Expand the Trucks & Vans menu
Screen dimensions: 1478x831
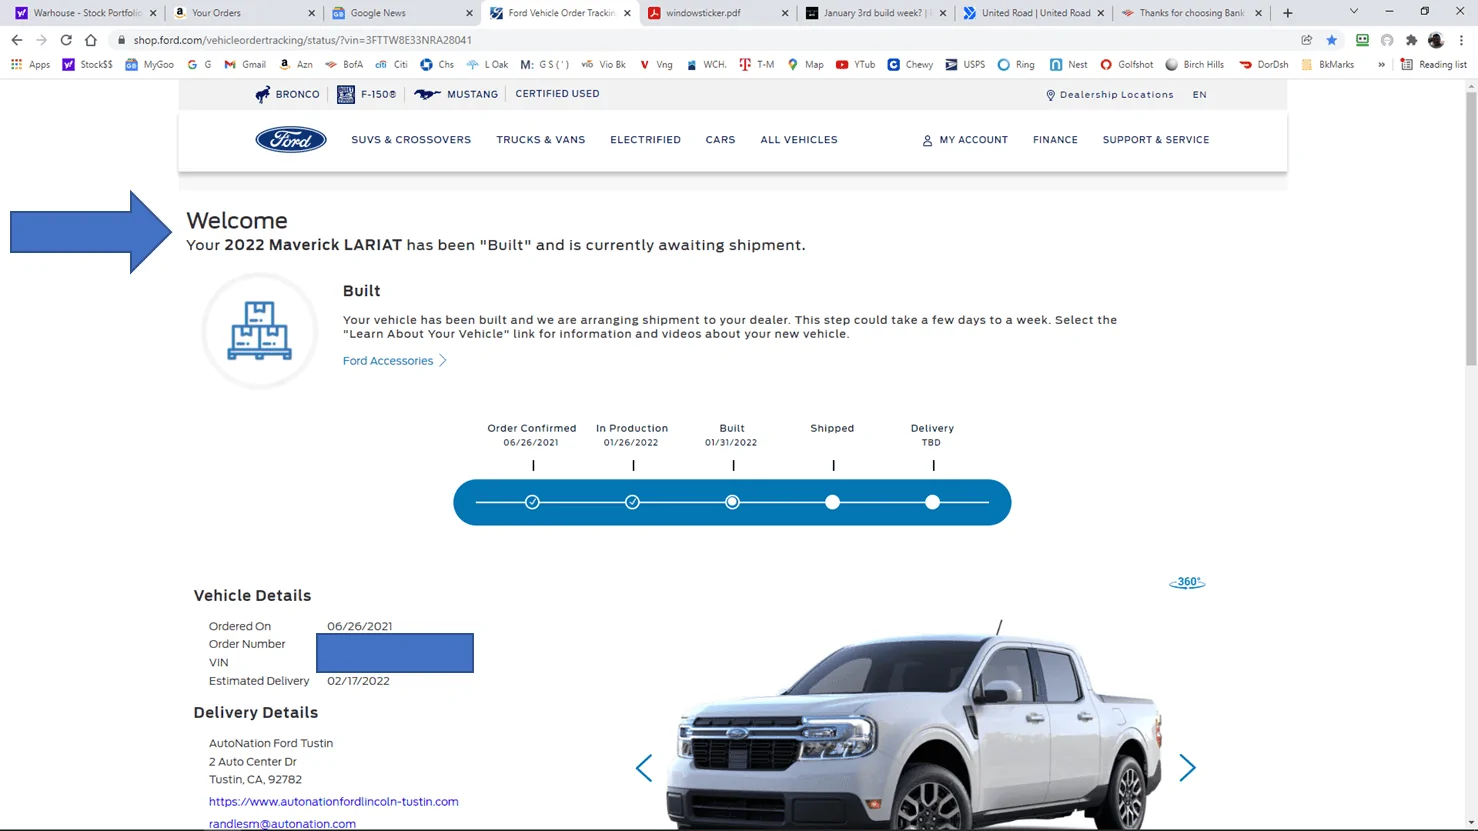pyautogui.click(x=541, y=140)
